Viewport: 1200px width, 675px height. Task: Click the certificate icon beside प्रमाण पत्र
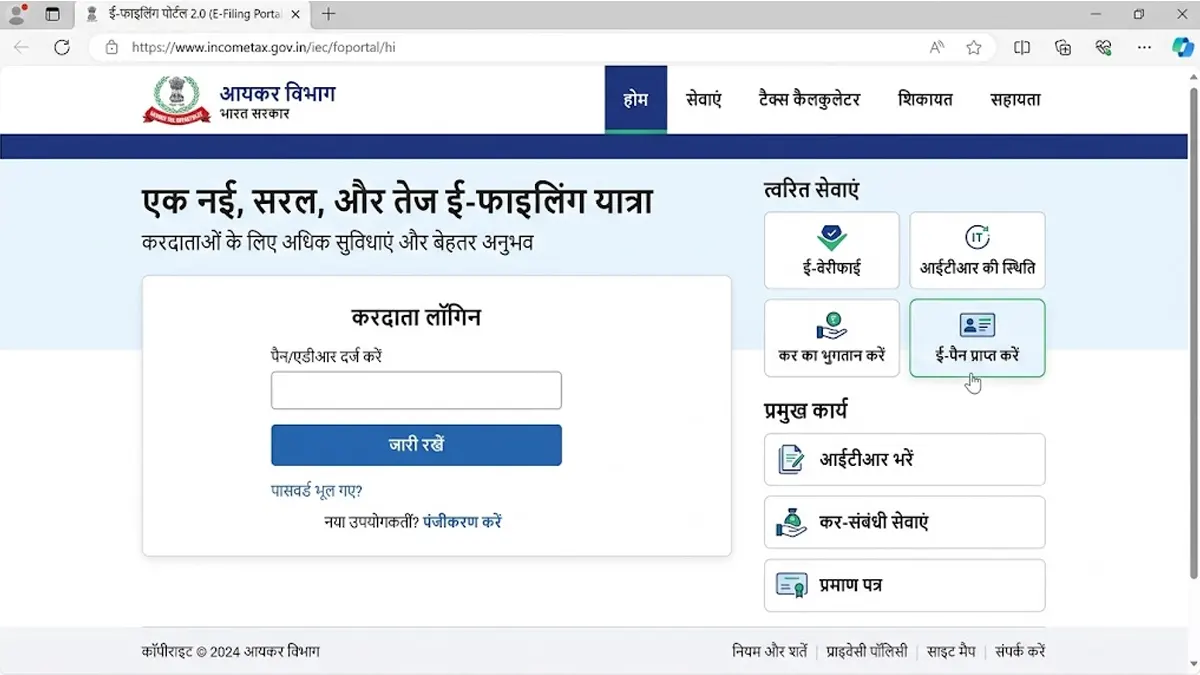click(x=792, y=585)
